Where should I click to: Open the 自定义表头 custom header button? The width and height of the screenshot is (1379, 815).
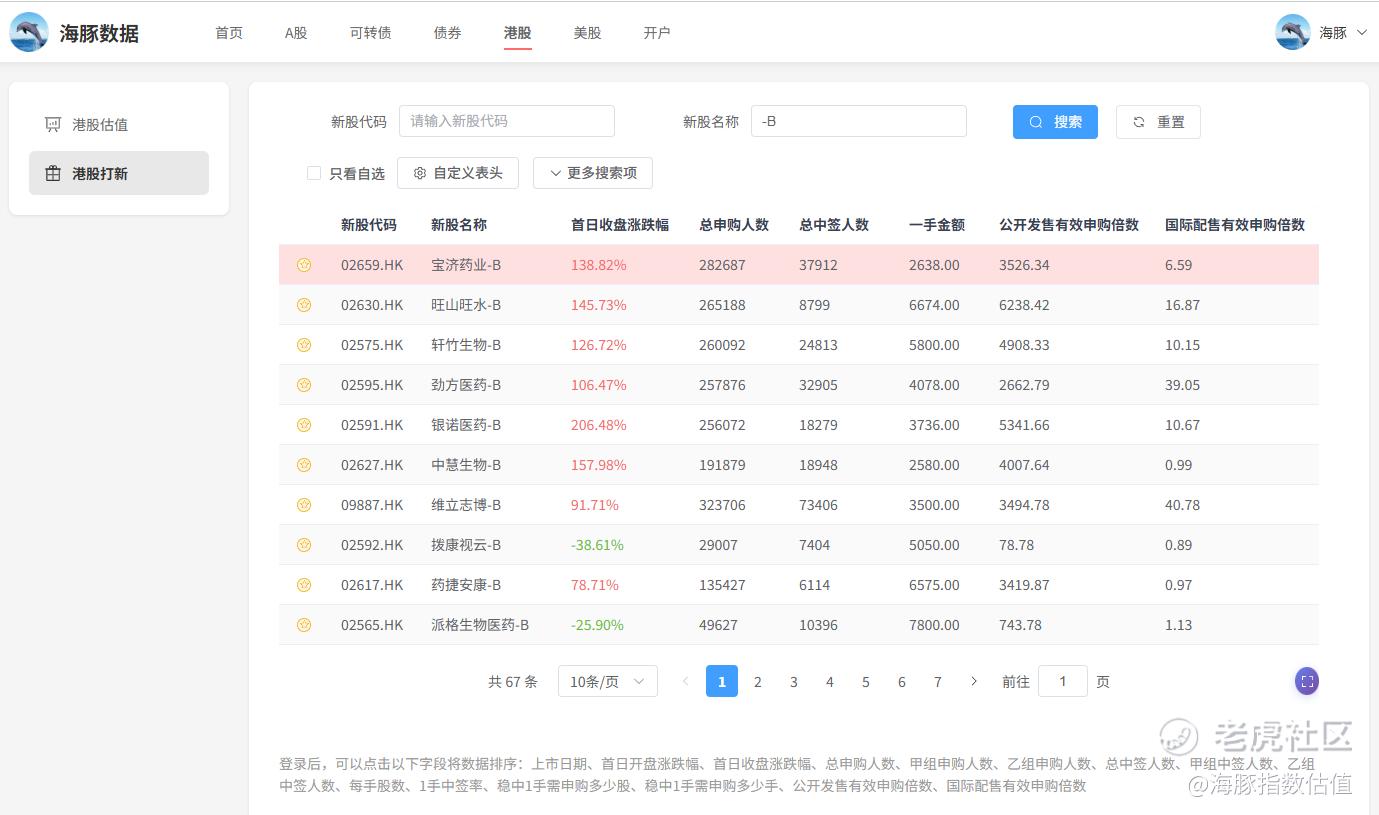click(x=458, y=173)
